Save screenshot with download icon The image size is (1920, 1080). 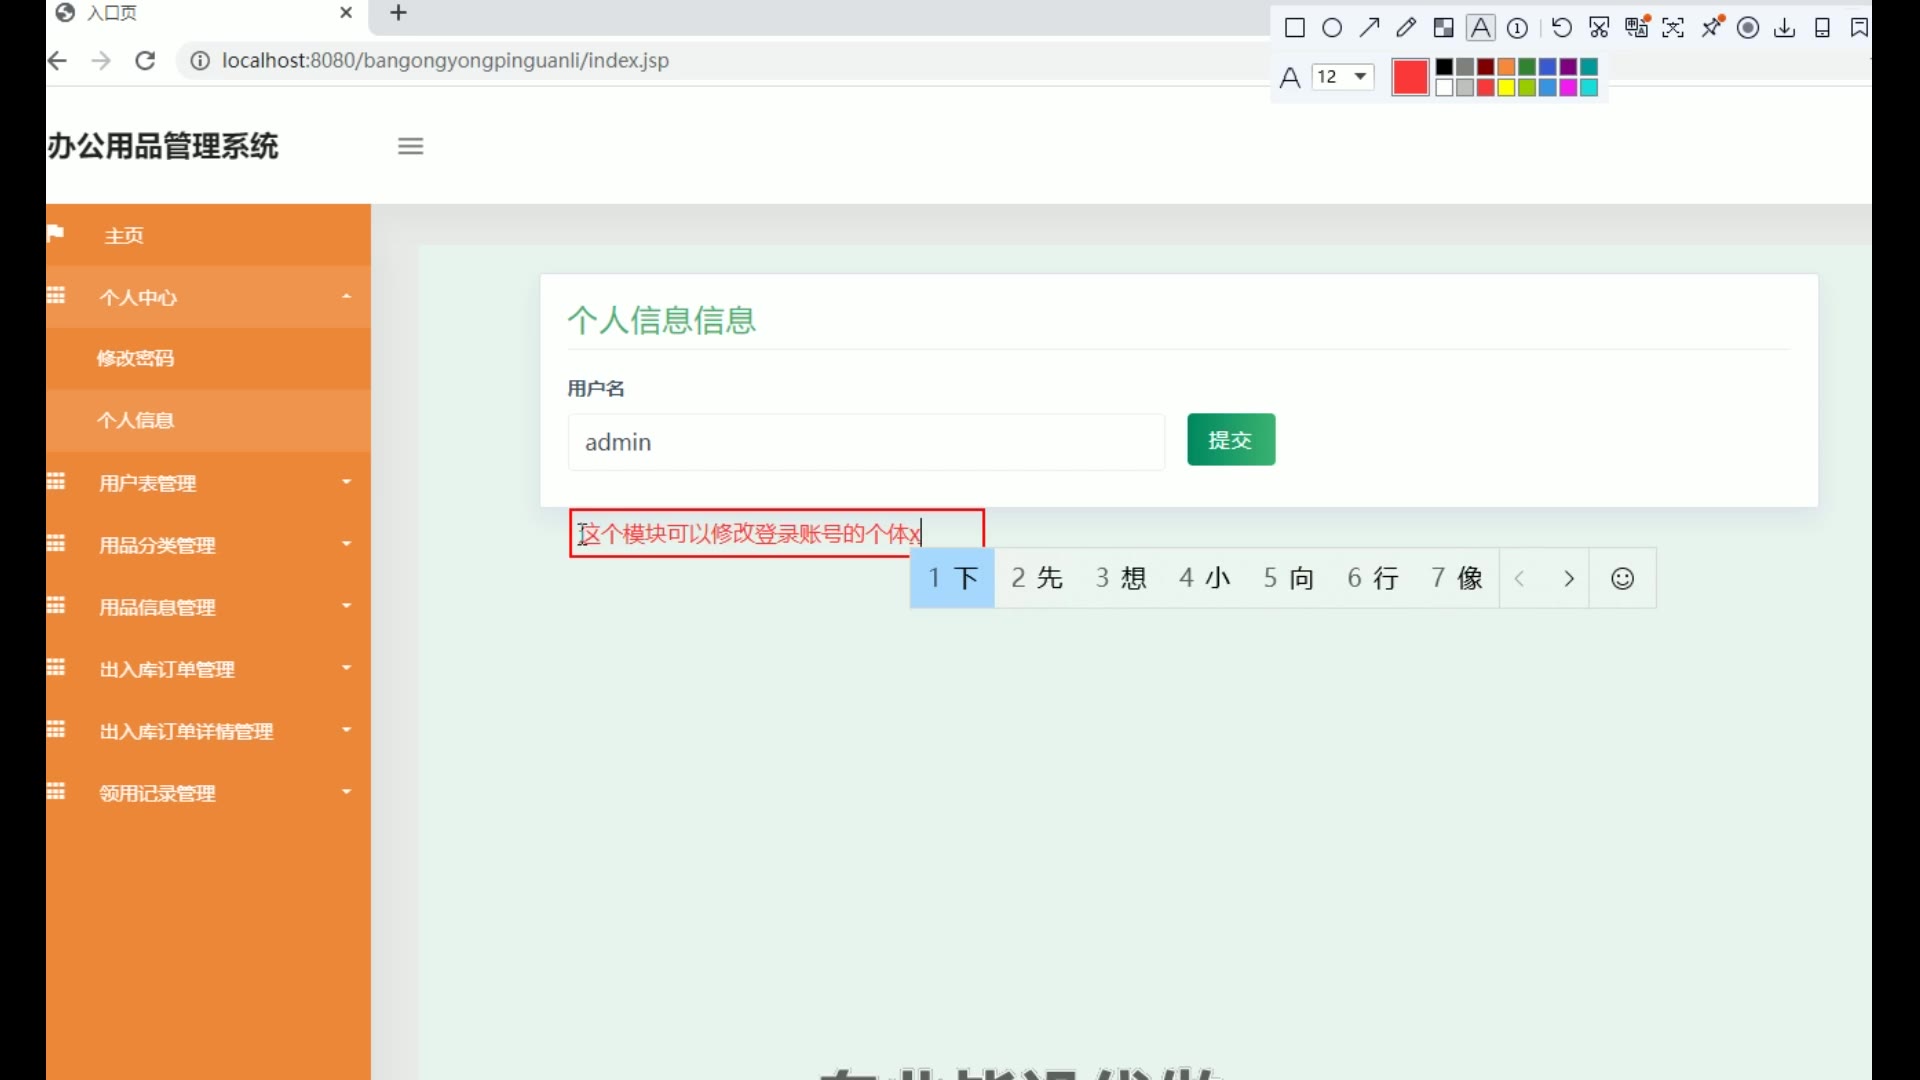[1785, 28]
